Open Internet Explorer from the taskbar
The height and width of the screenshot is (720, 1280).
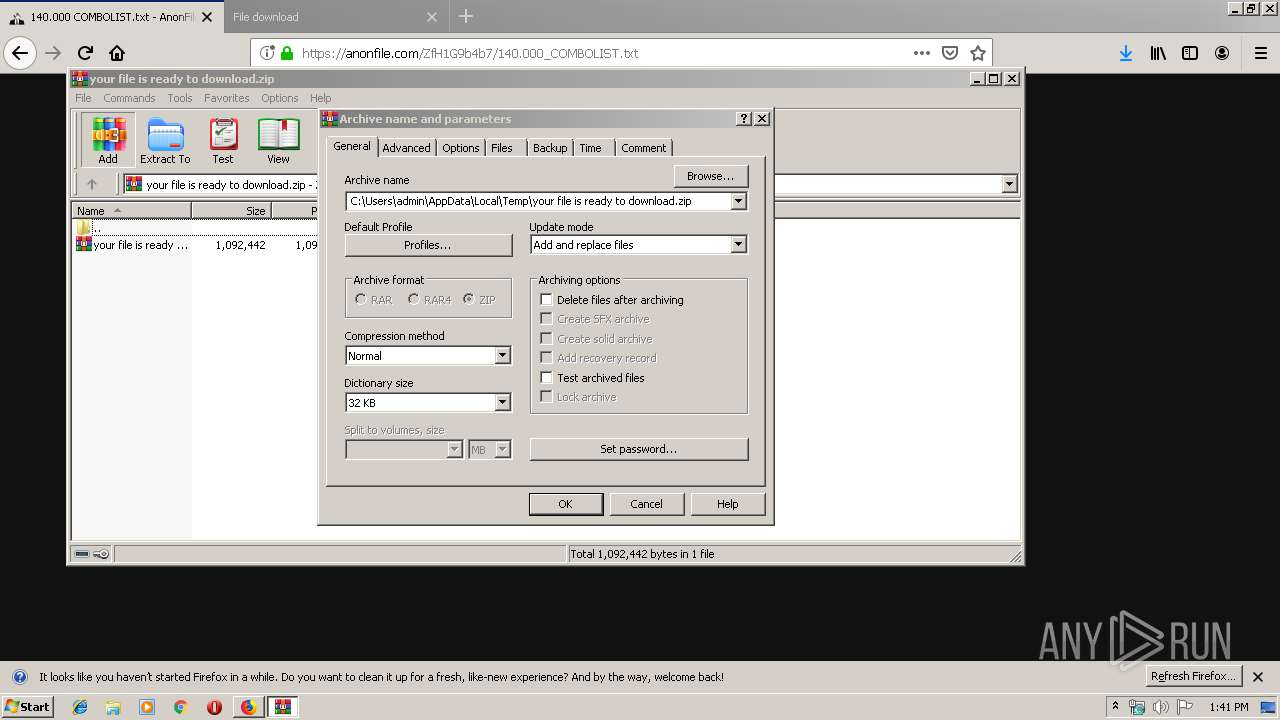tap(80, 707)
